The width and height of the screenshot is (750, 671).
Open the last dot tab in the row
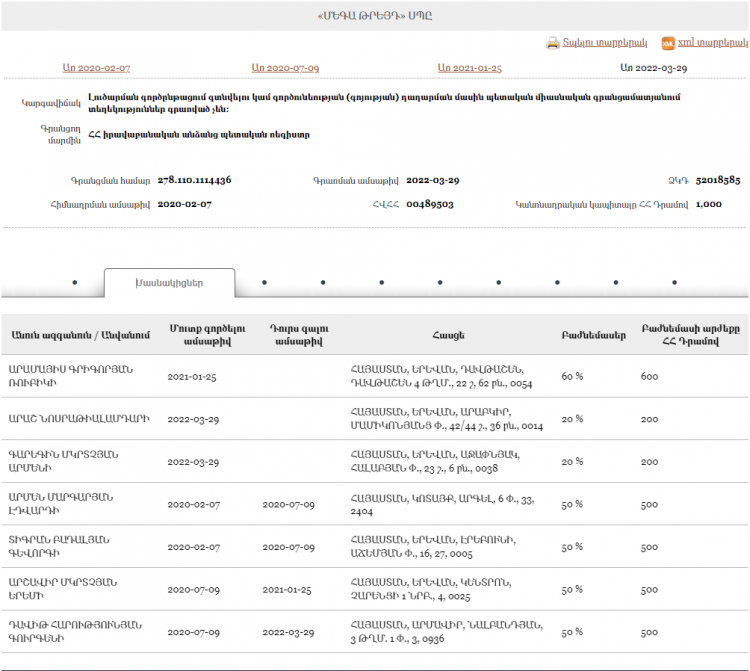point(674,283)
